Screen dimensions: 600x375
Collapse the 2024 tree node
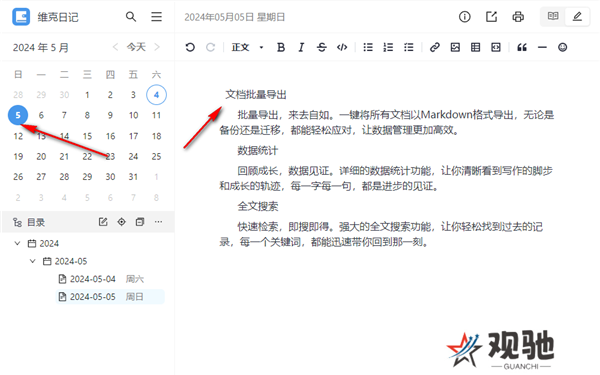(17, 243)
